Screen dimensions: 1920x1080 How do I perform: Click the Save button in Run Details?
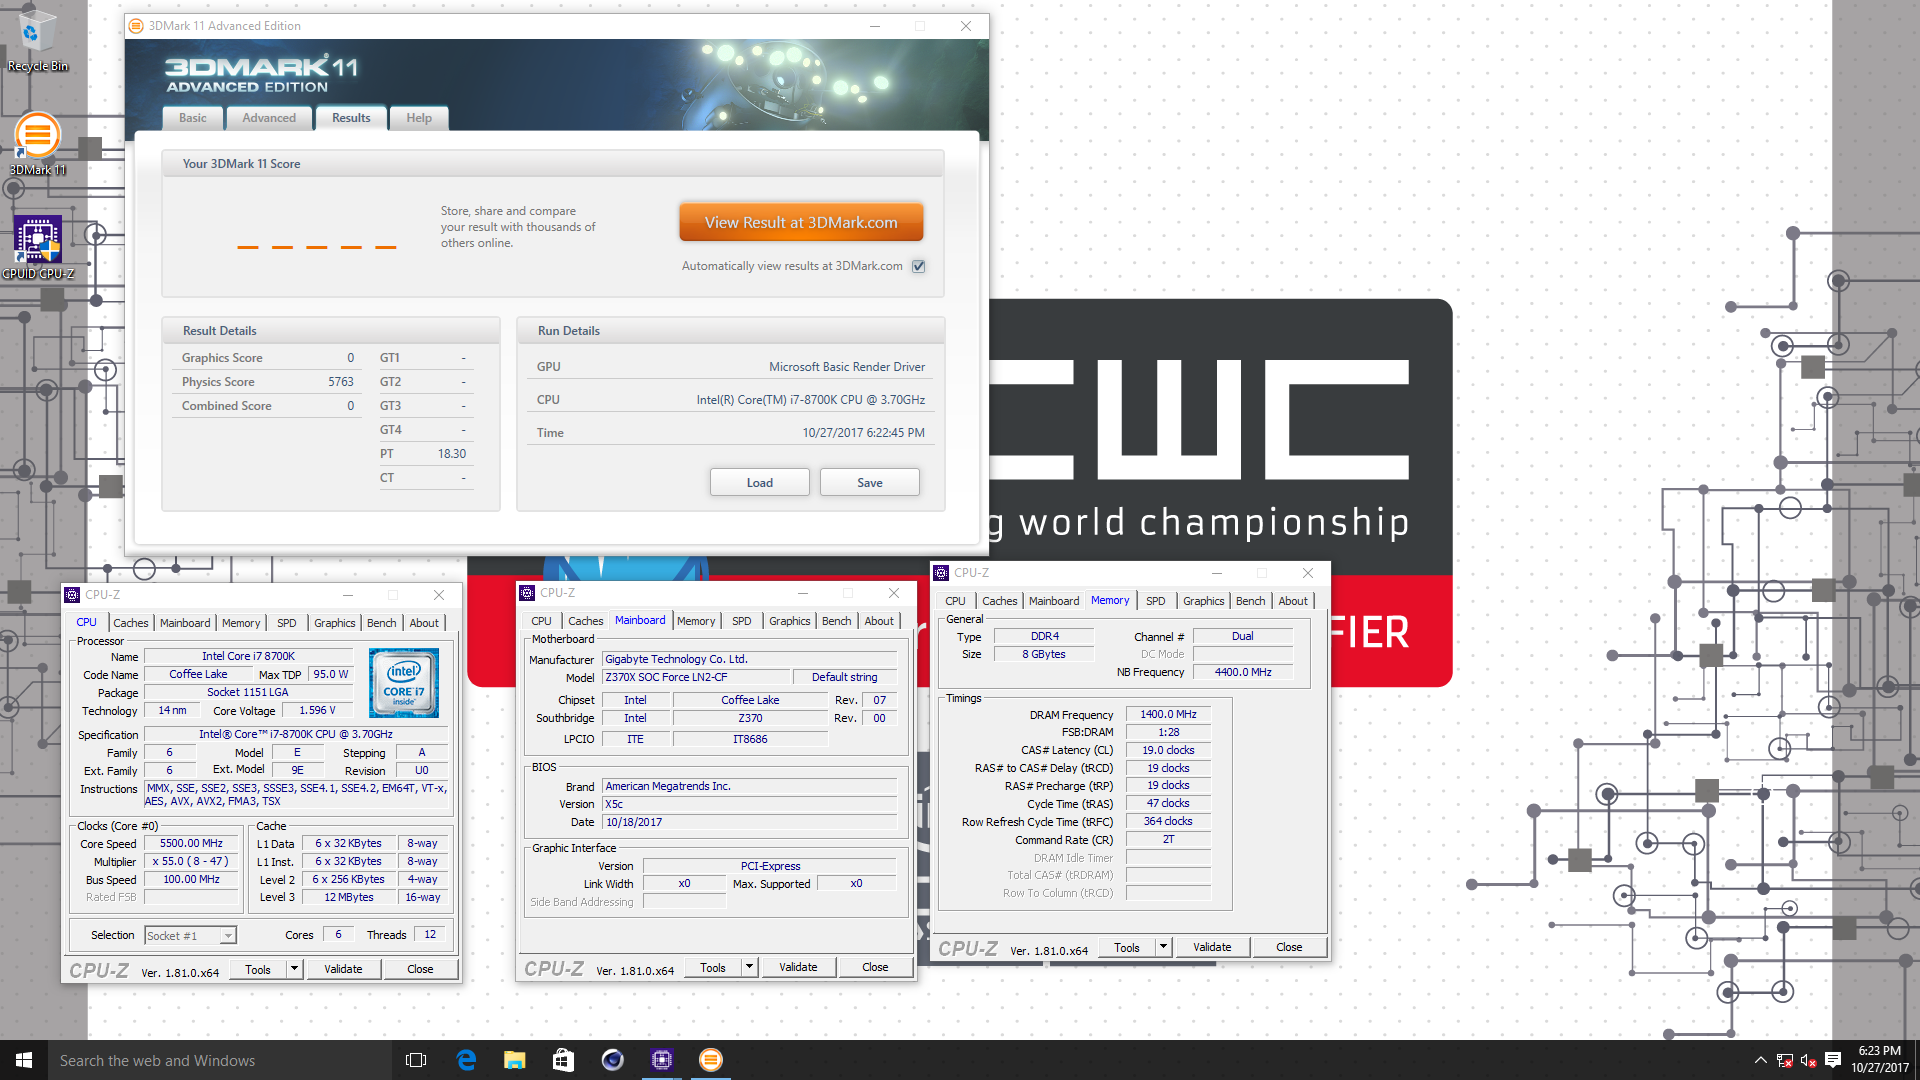[870, 483]
